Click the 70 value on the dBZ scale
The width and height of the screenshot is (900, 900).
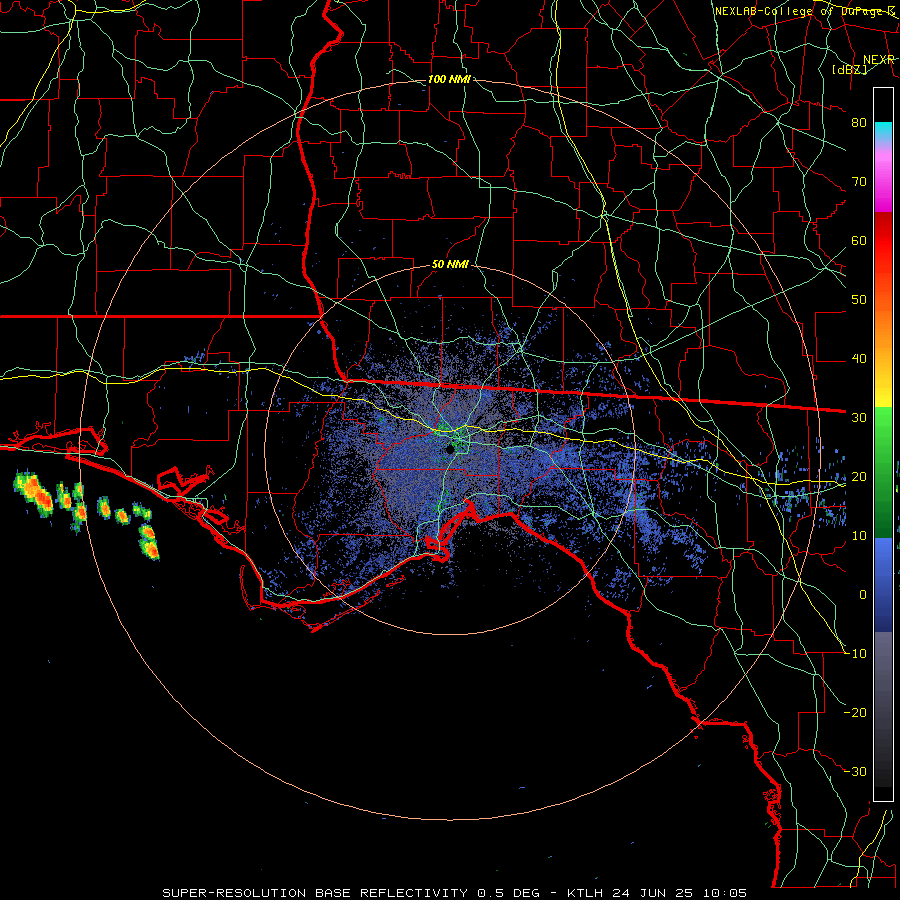tap(859, 181)
